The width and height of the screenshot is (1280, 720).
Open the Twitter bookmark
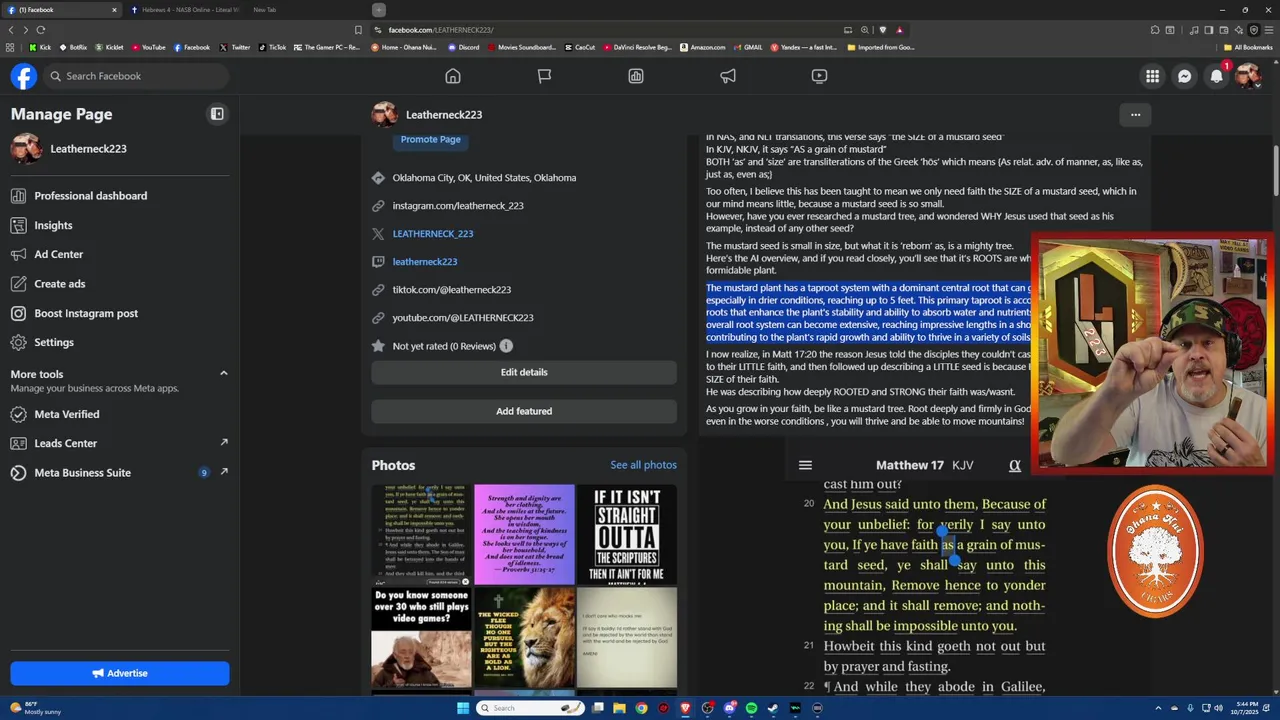235,47
